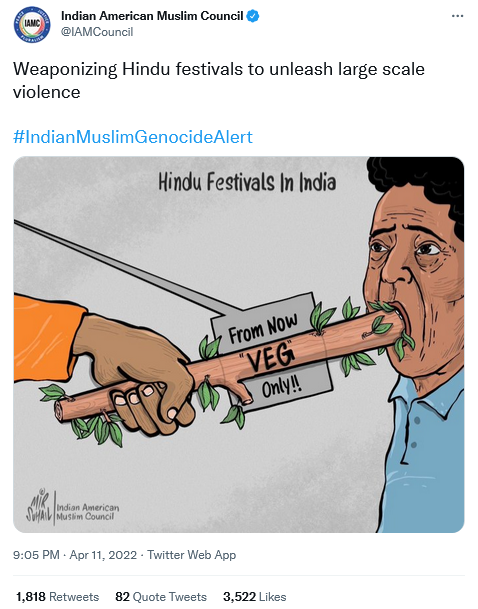Follow the #IndianMuslimGenocideAlert hashtag
The width and height of the screenshot is (478, 609).
pos(133,137)
